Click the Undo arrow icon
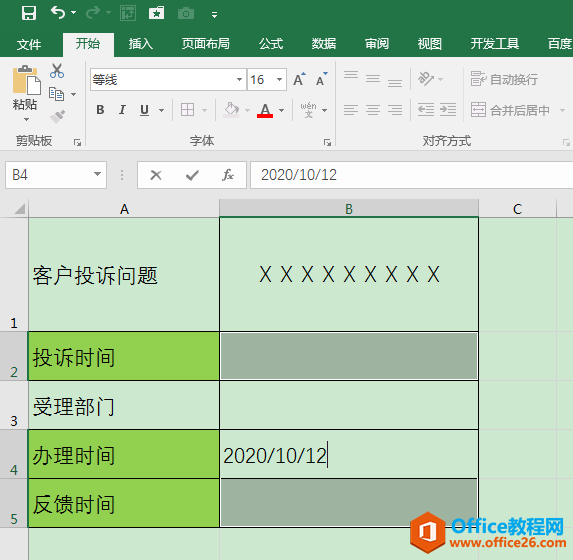This screenshot has width=573, height=560. point(58,13)
